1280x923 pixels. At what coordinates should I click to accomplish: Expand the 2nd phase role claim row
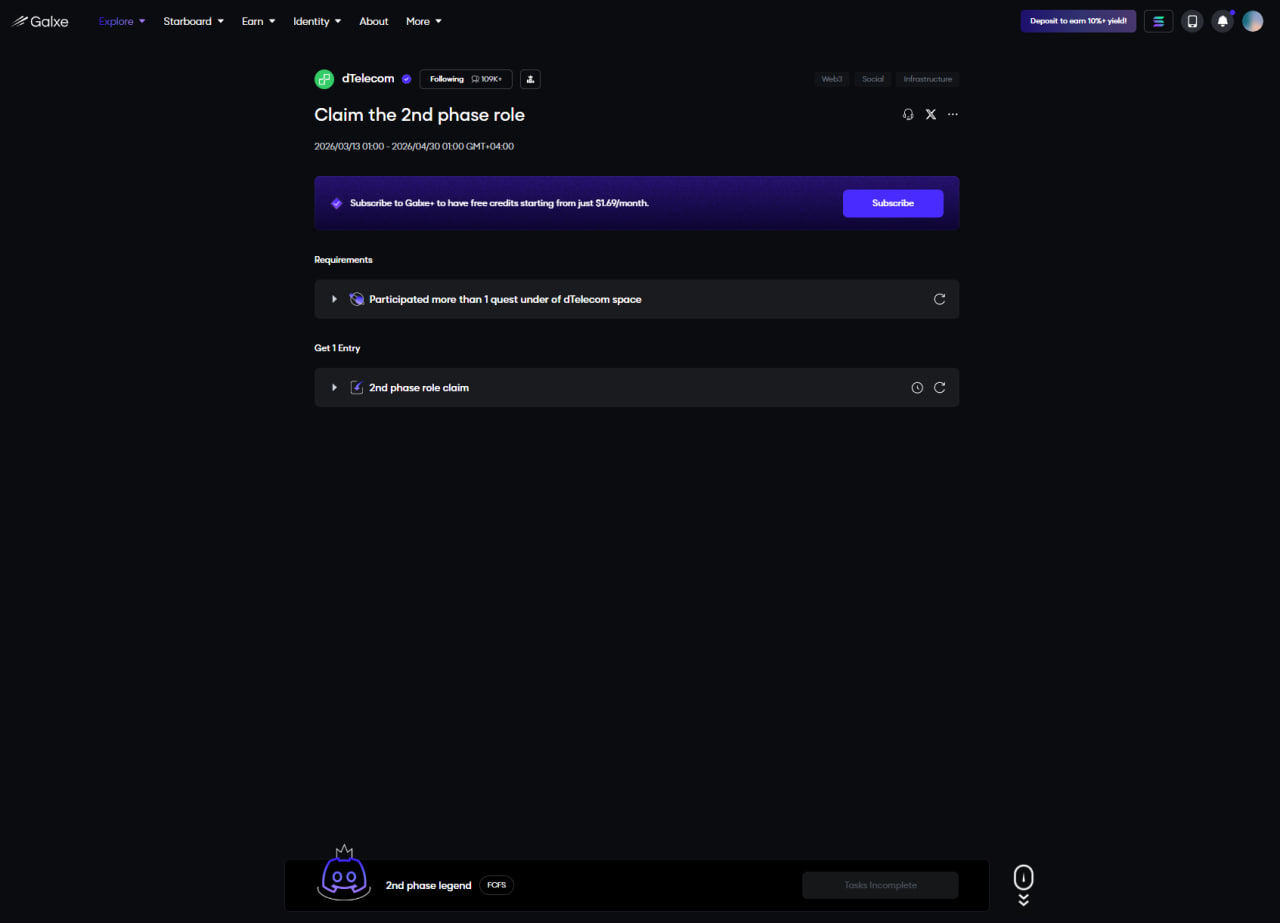click(637, 387)
